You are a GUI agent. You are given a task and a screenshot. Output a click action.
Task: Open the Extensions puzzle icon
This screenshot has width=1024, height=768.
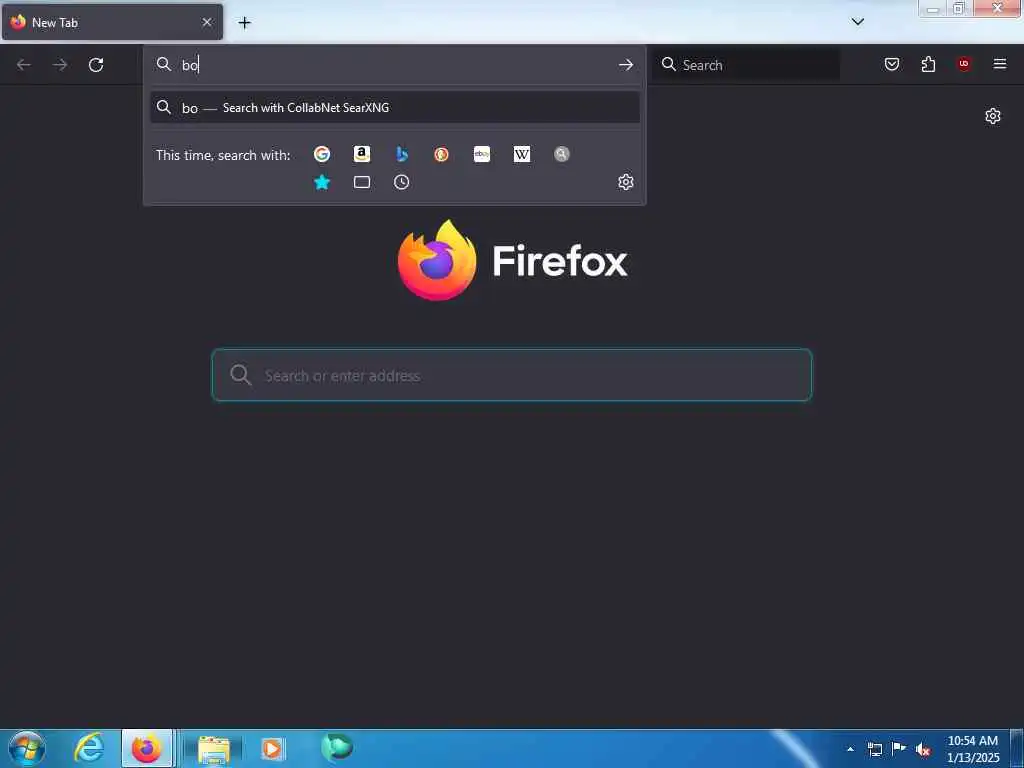pos(928,64)
